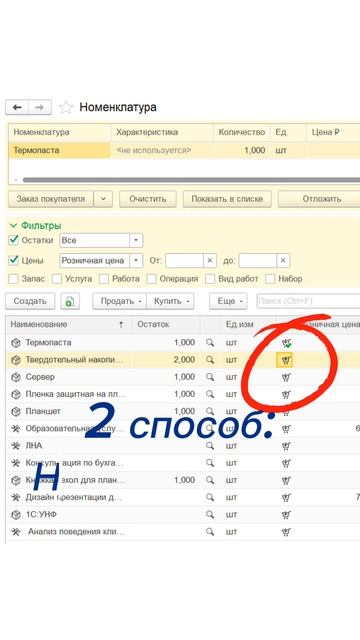Image resolution: width=360 pixels, height=640 pixels.
Task: Go forward with the right arrow button
Action: coord(40,107)
